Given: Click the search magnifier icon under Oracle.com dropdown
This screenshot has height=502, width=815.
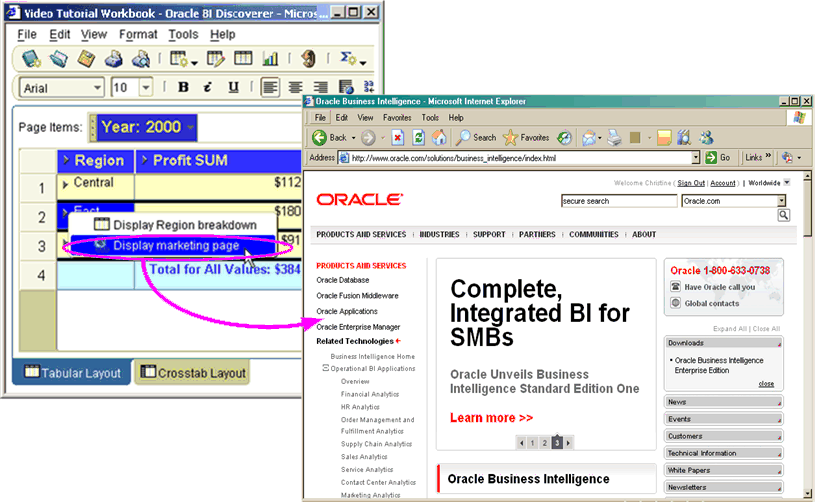Looking at the screenshot, I should point(783,215).
